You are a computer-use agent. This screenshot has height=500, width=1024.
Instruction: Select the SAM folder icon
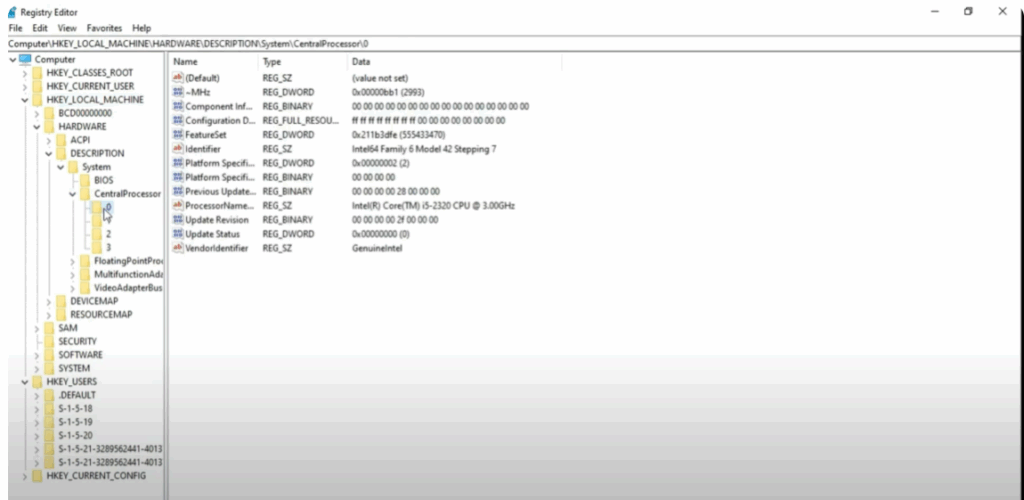point(49,328)
